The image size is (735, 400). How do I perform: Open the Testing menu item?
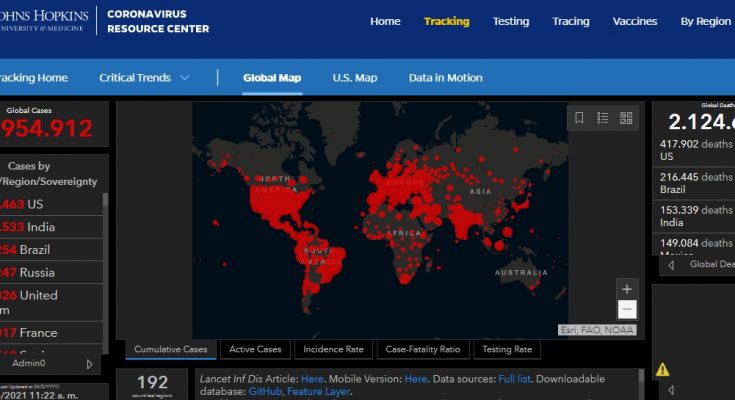tap(511, 22)
